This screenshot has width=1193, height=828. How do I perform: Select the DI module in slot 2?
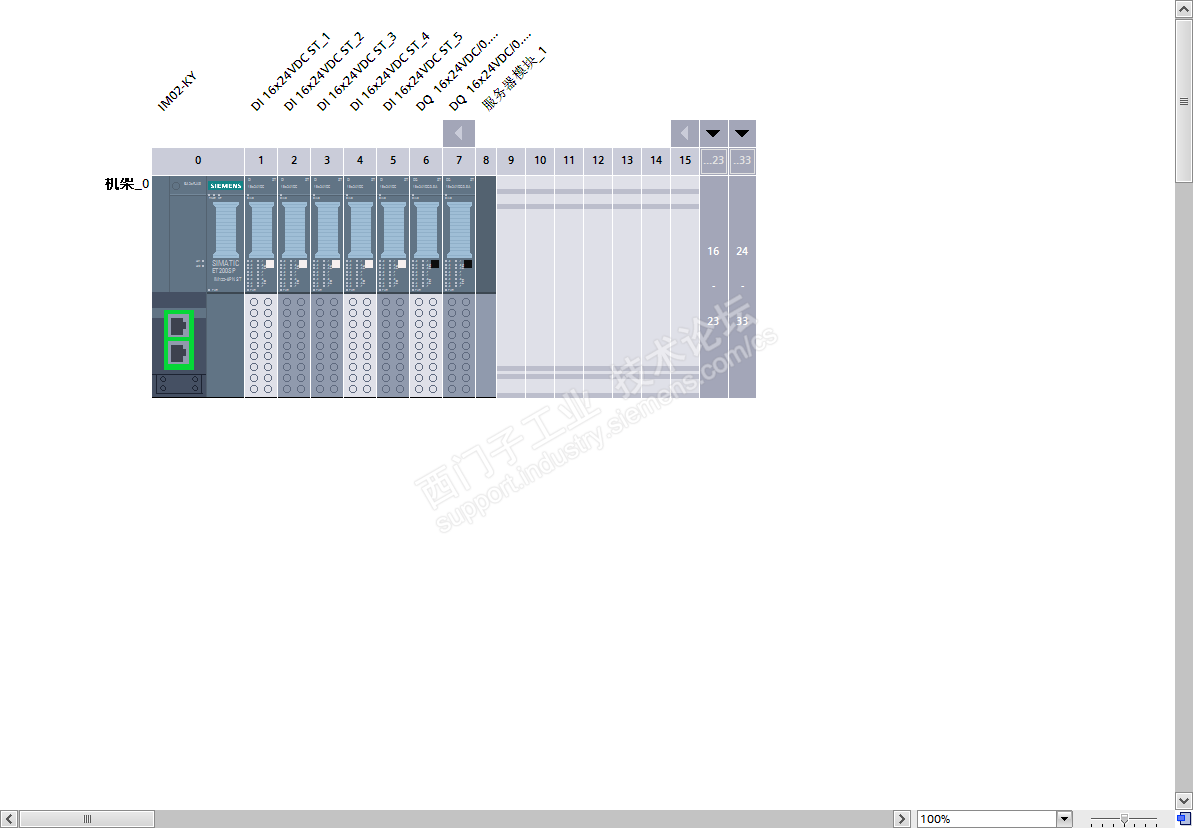coord(294,286)
